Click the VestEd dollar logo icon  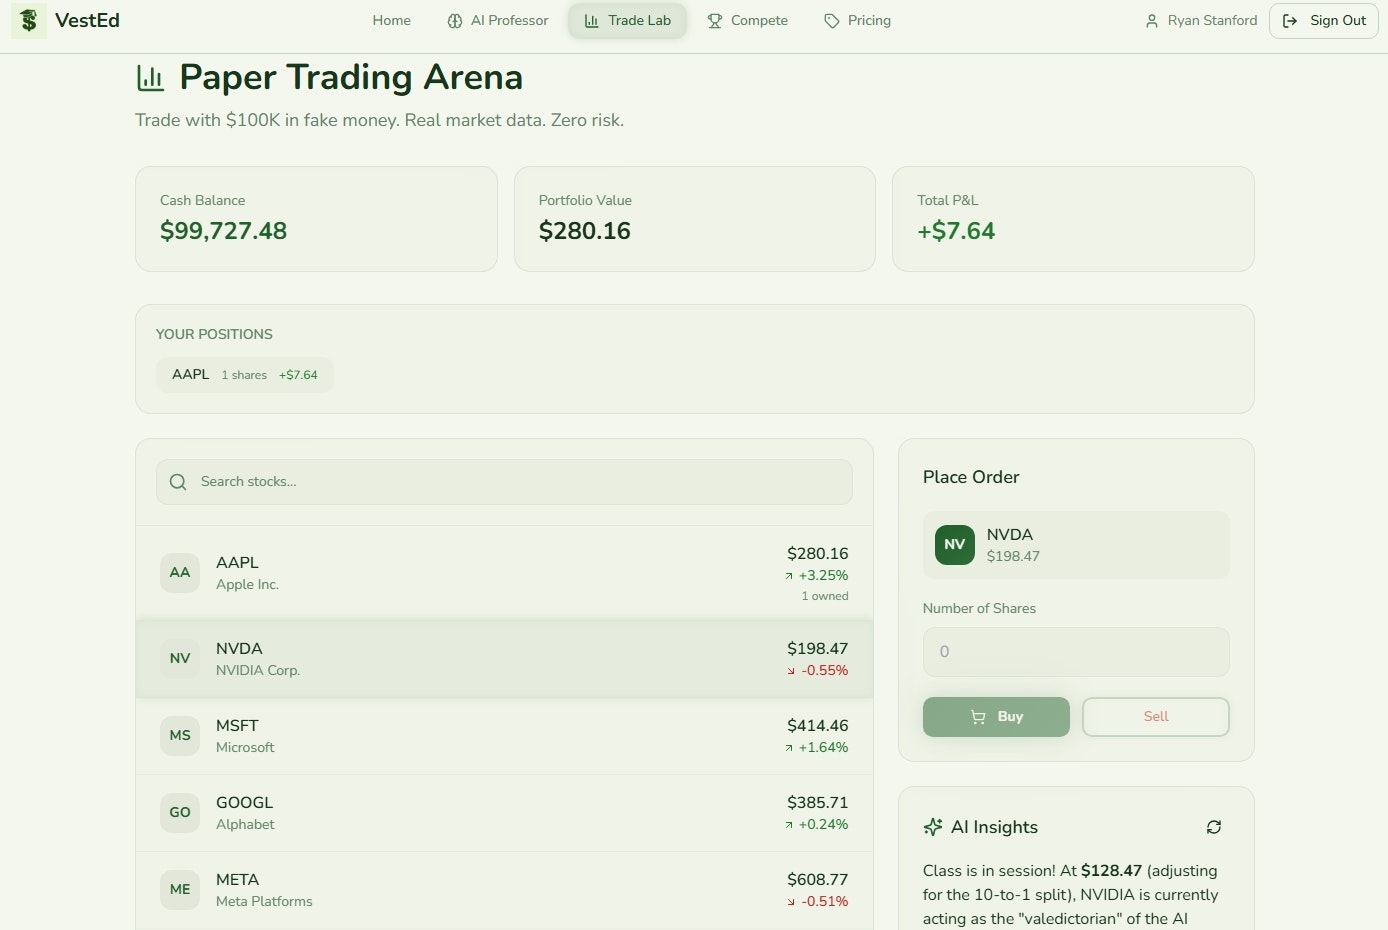pyautogui.click(x=29, y=21)
